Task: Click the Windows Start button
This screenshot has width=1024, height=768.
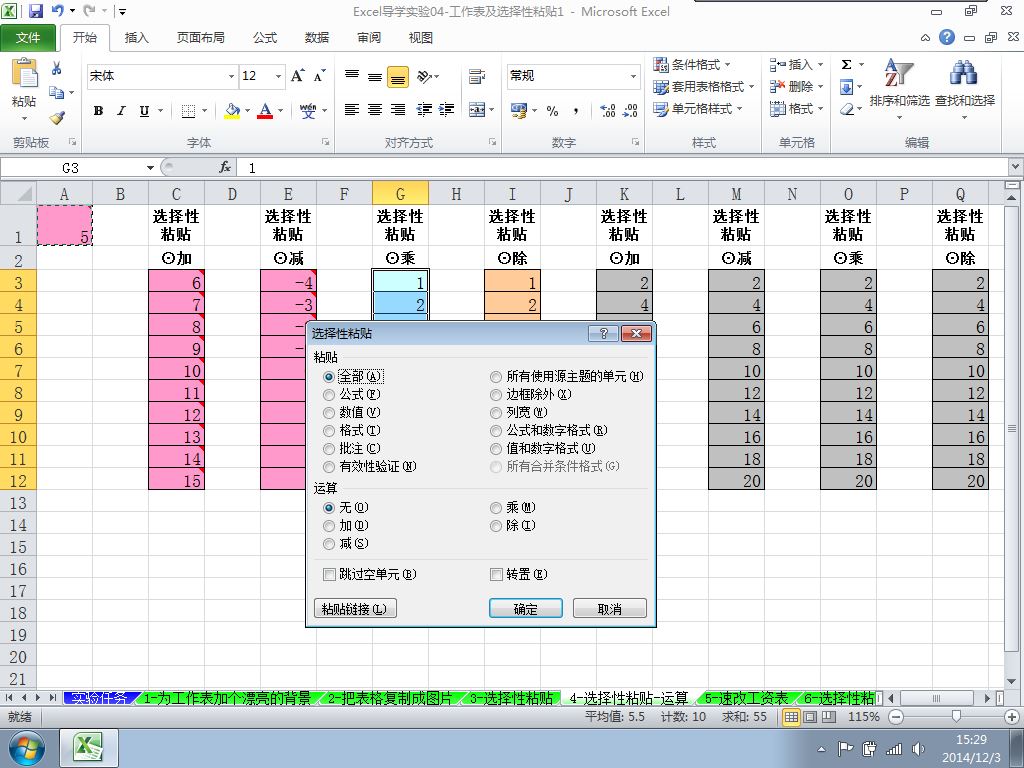Action: tap(26, 748)
